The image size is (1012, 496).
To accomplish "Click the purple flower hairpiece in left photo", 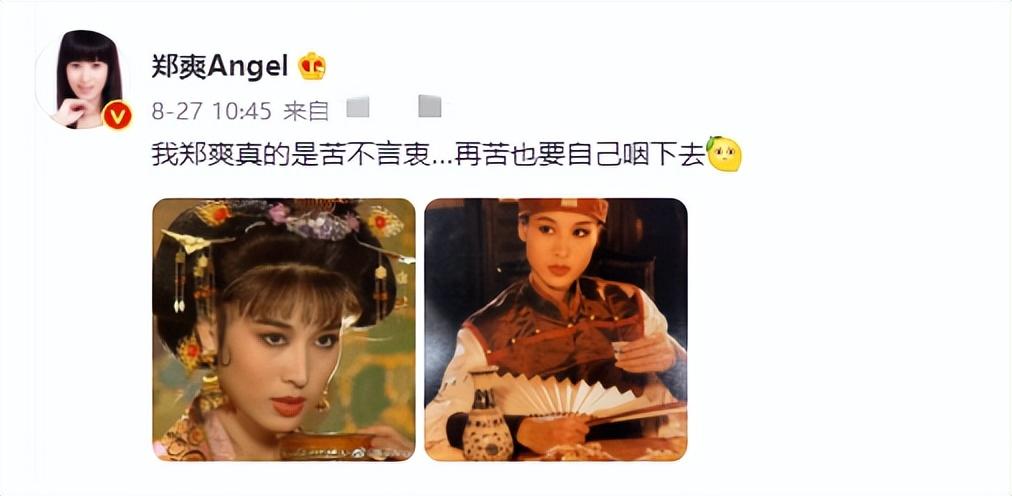I will click(x=316, y=223).
